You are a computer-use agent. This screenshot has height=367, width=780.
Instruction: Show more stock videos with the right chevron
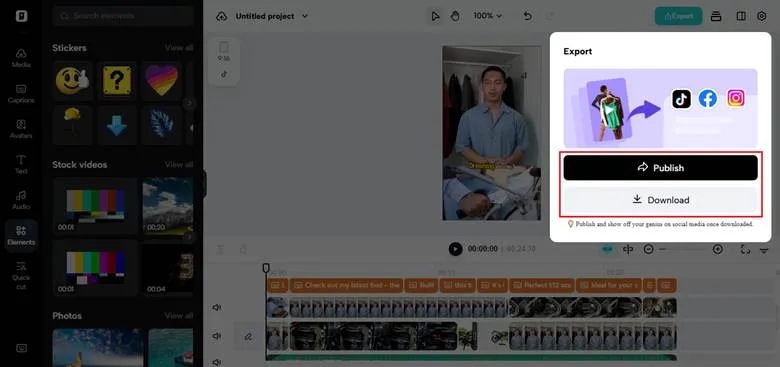[189, 237]
